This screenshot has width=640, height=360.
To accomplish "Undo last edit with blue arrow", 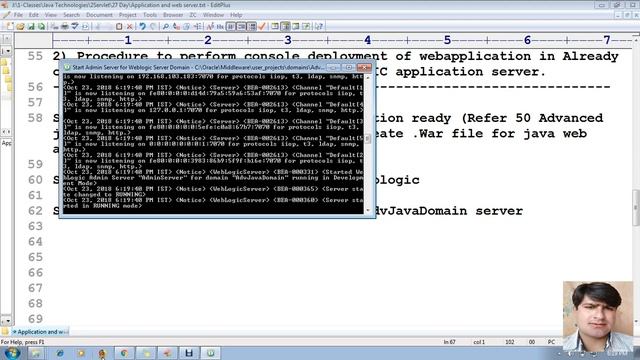I will tap(142, 27).
